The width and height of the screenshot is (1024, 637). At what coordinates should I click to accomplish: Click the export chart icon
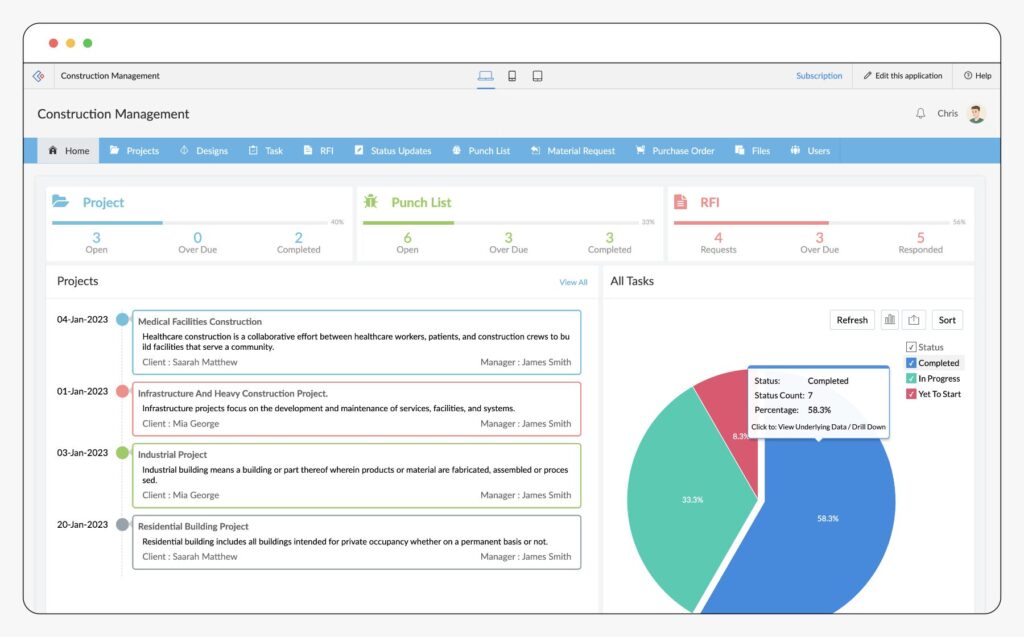click(914, 320)
